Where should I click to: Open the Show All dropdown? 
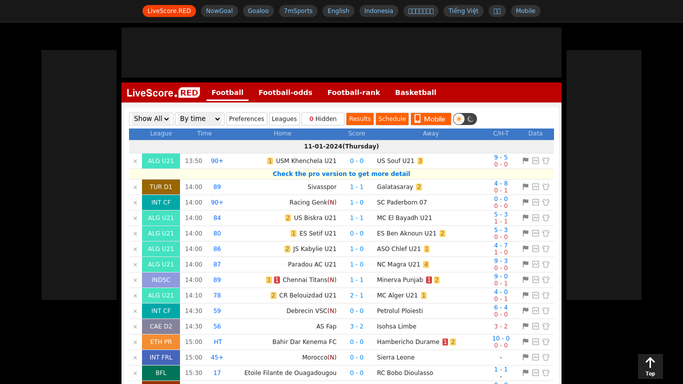(151, 119)
